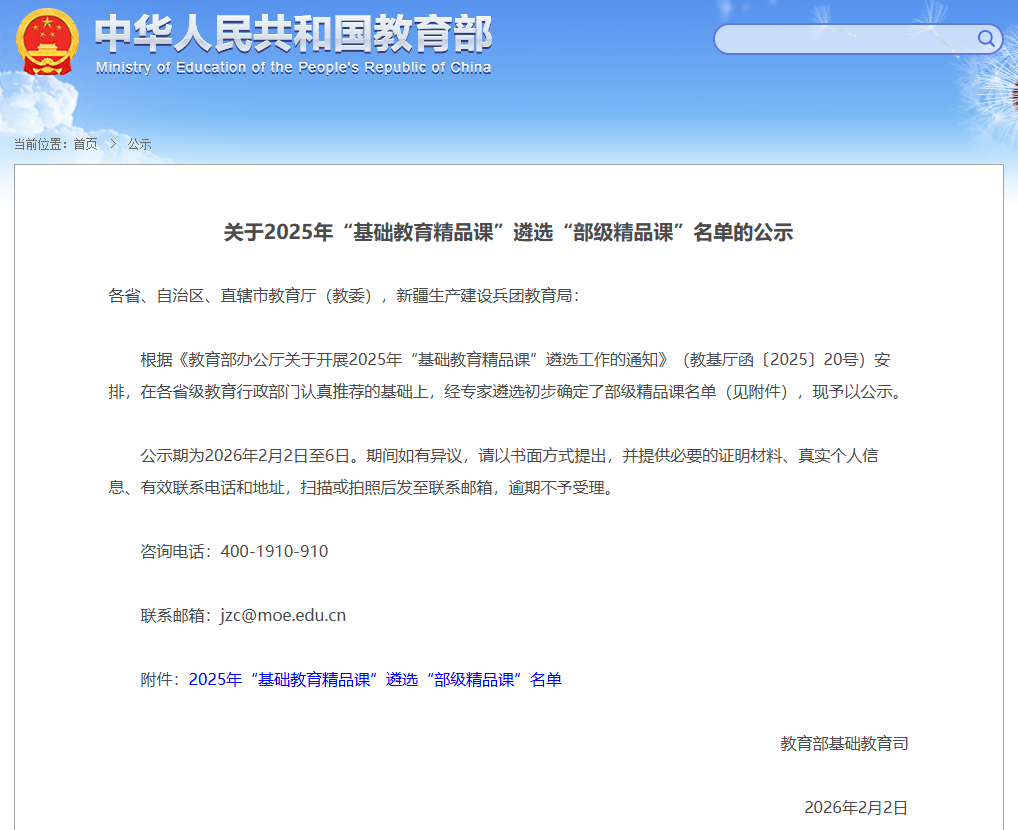Viewport: 1018px width, 830px height.
Task: Go to 首页 in breadcrumb
Action: (86, 144)
